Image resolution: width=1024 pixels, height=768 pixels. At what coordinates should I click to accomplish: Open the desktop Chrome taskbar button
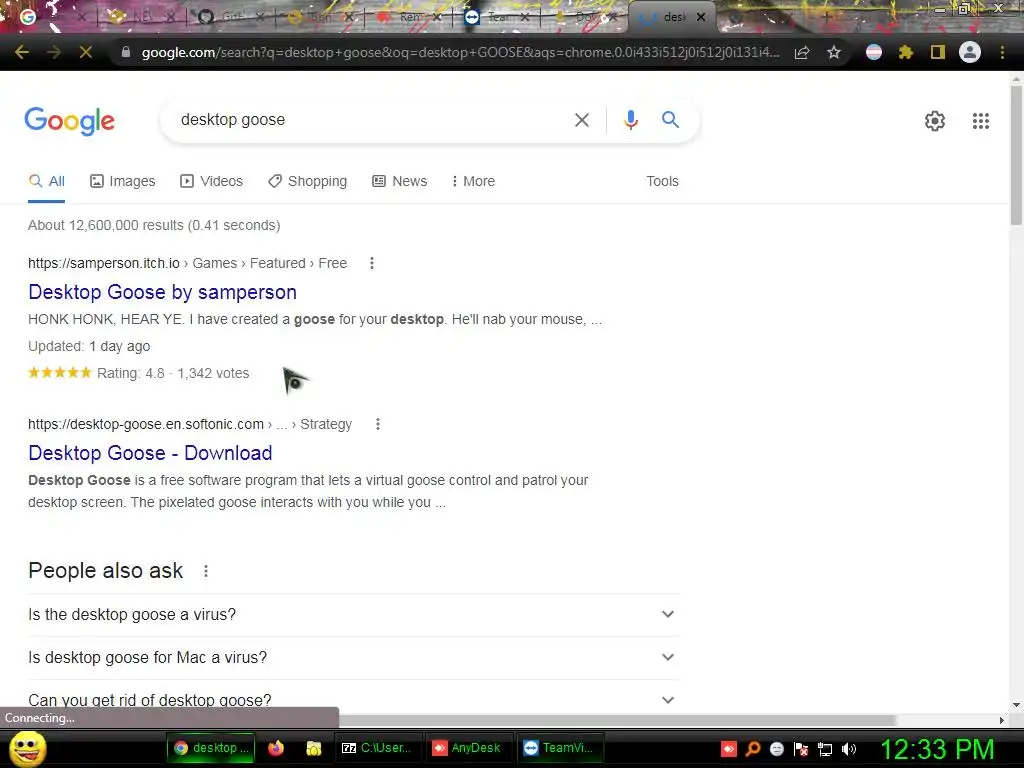[211, 748]
